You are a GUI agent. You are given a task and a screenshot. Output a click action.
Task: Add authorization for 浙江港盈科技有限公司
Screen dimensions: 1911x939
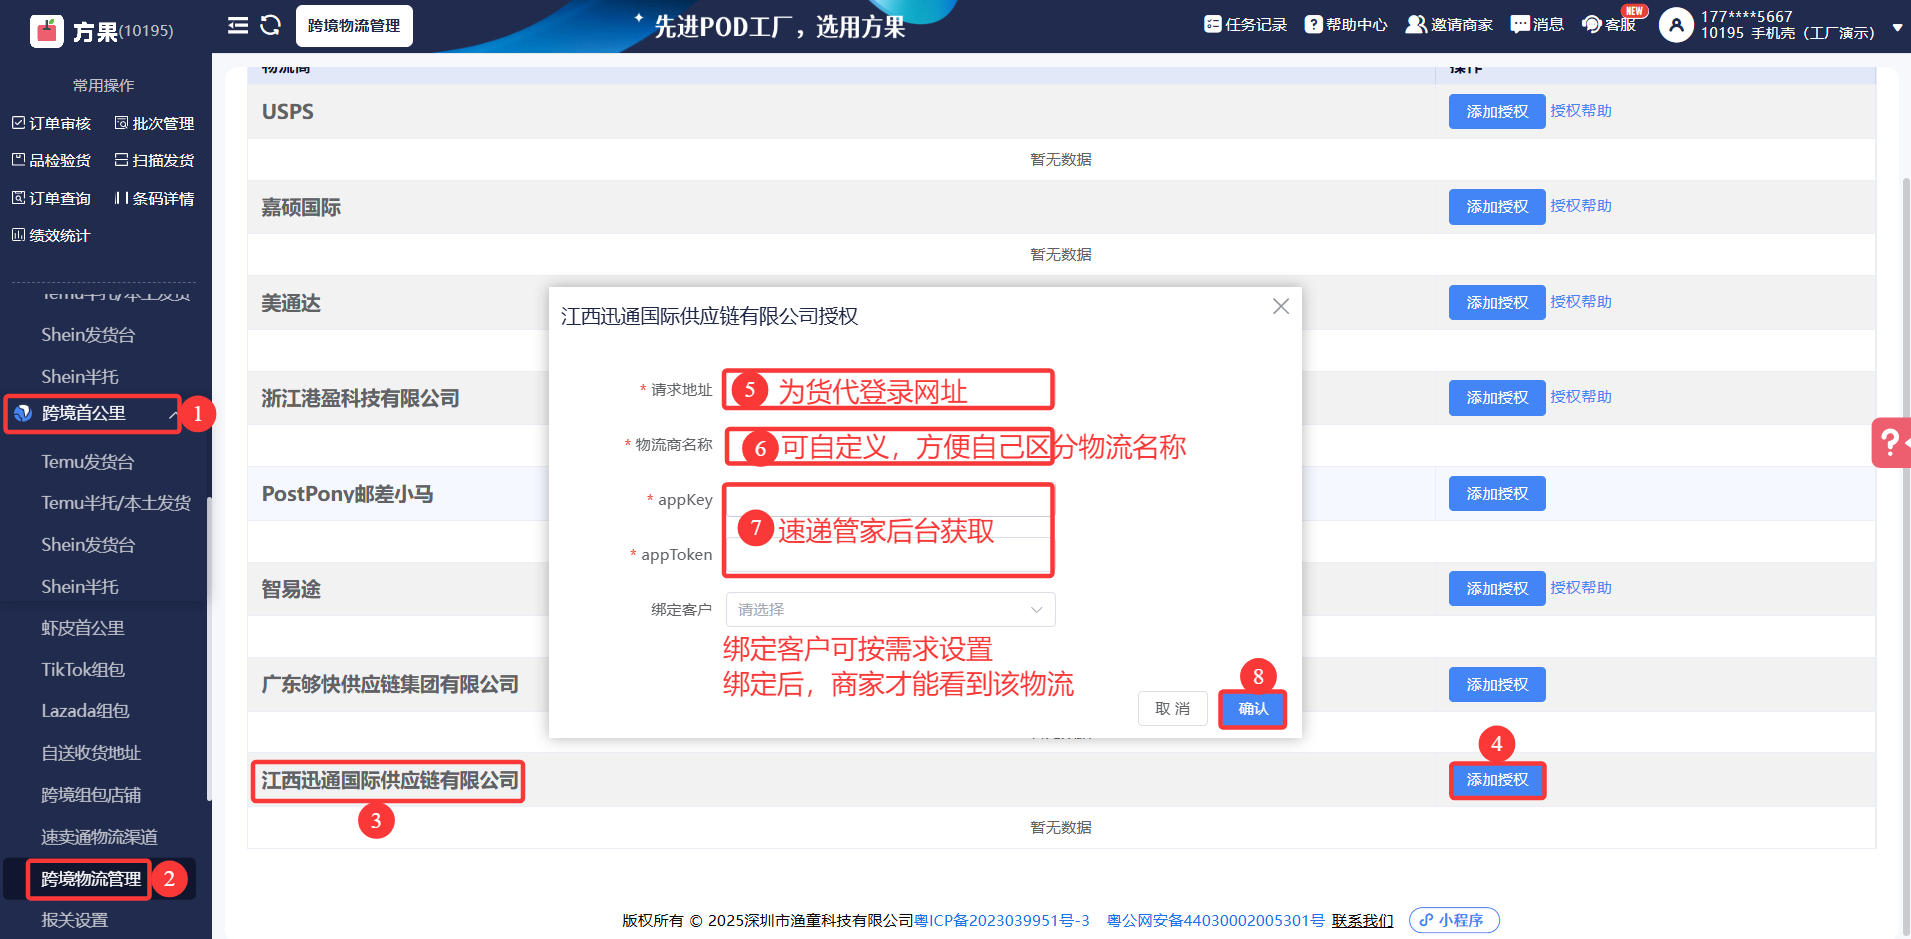tap(1497, 398)
